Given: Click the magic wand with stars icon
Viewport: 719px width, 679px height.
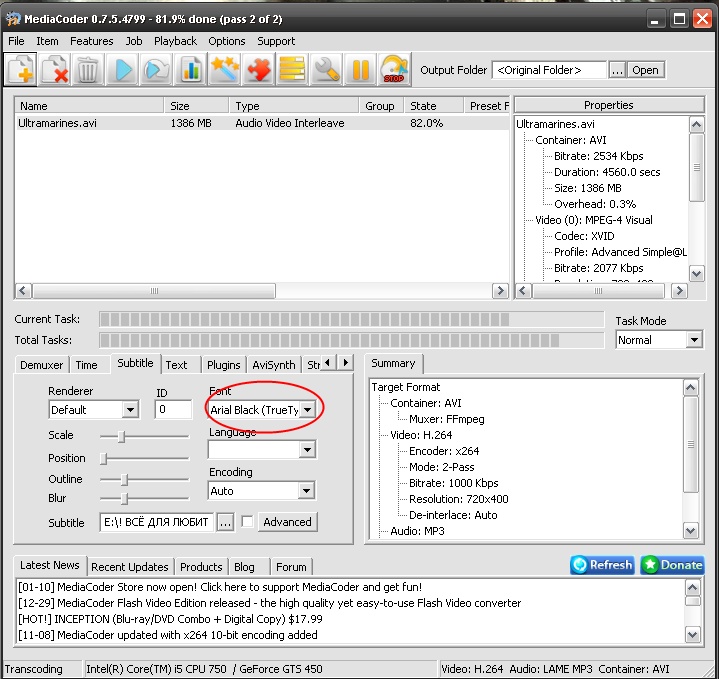Looking at the screenshot, I should 224,70.
